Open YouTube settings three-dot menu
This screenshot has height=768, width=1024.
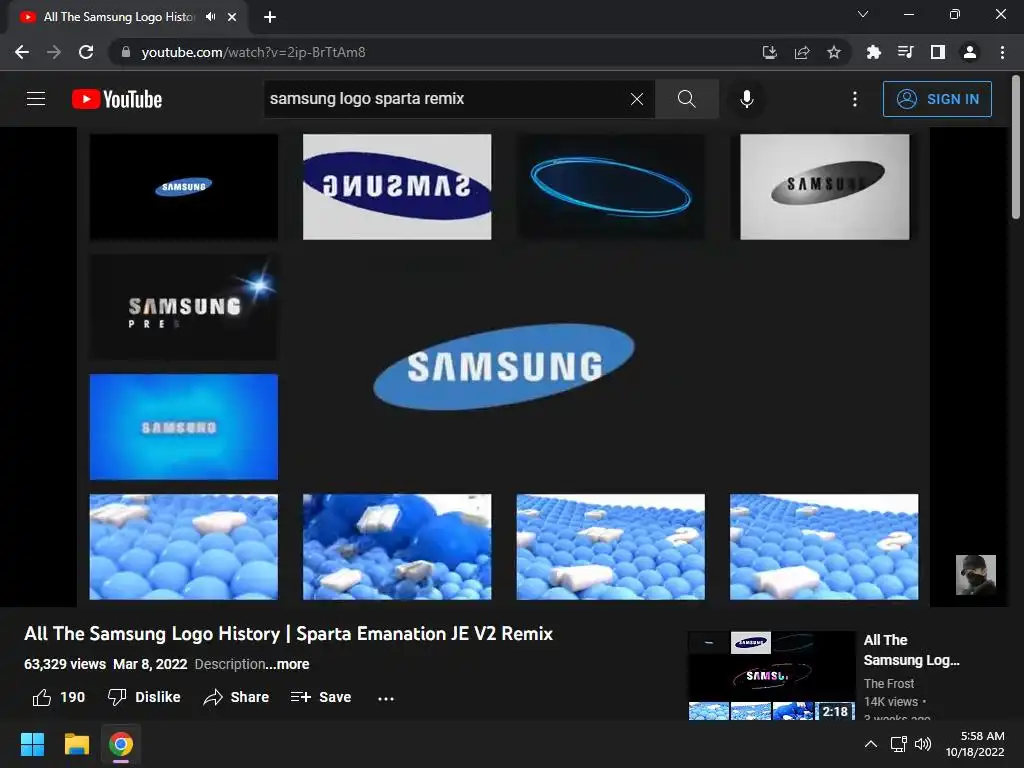854,99
